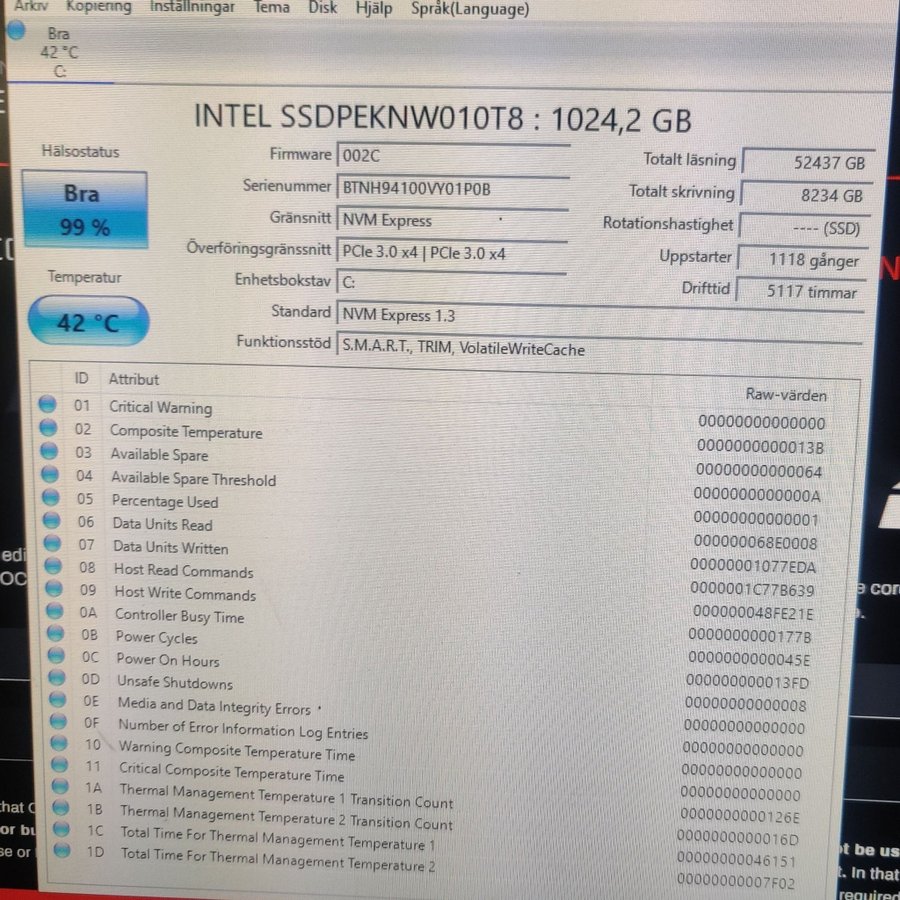Click the status orb beside Composite Temperature
Screen dimensions: 900x900
(x=48, y=428)
